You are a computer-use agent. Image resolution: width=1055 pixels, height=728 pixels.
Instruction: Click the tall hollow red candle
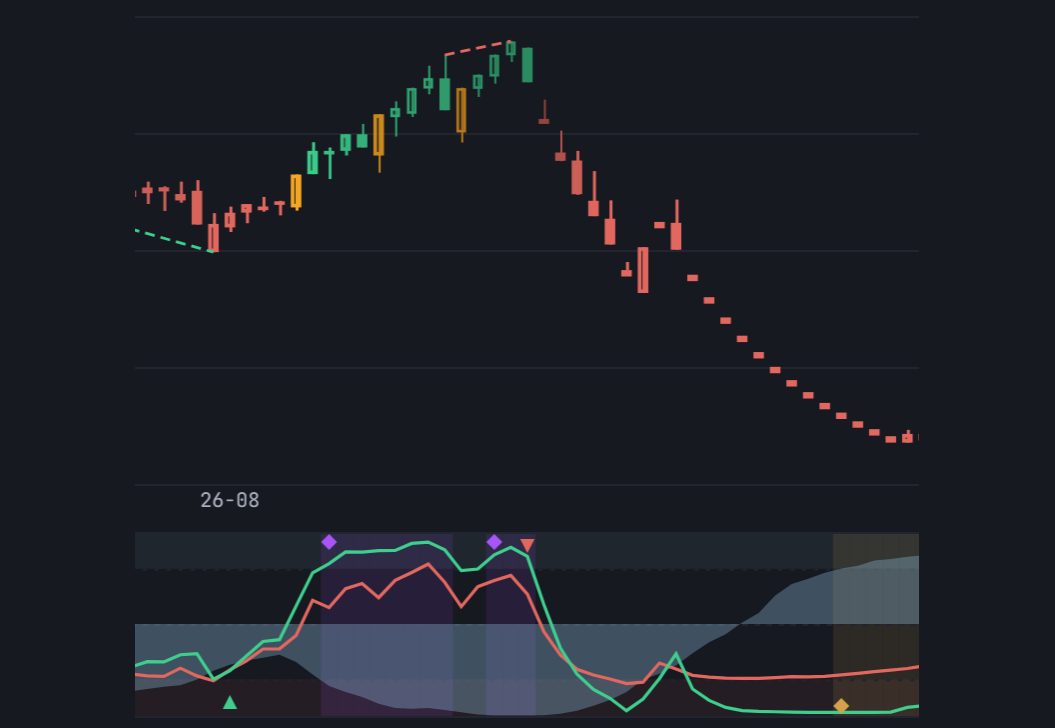click(643, 270)
